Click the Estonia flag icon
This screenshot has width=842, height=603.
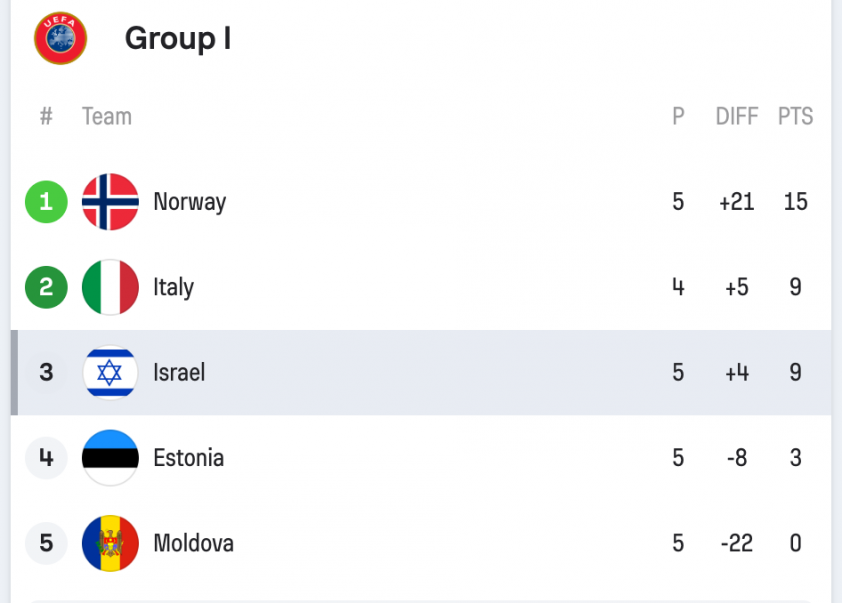coord(110,458)
